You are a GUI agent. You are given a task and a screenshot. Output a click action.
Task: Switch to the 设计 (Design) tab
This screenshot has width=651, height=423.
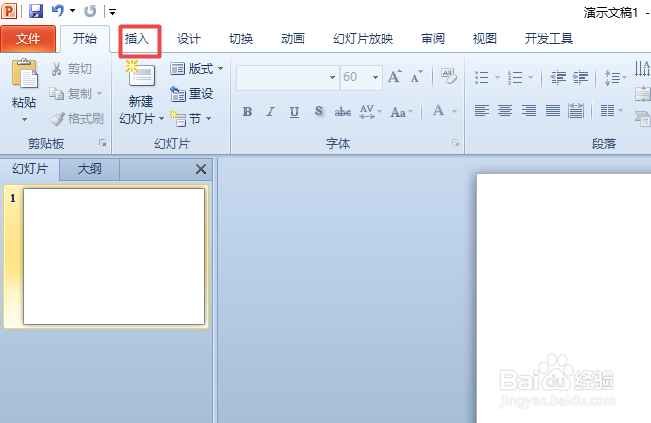pyautogui.click(x=189, y=39)
